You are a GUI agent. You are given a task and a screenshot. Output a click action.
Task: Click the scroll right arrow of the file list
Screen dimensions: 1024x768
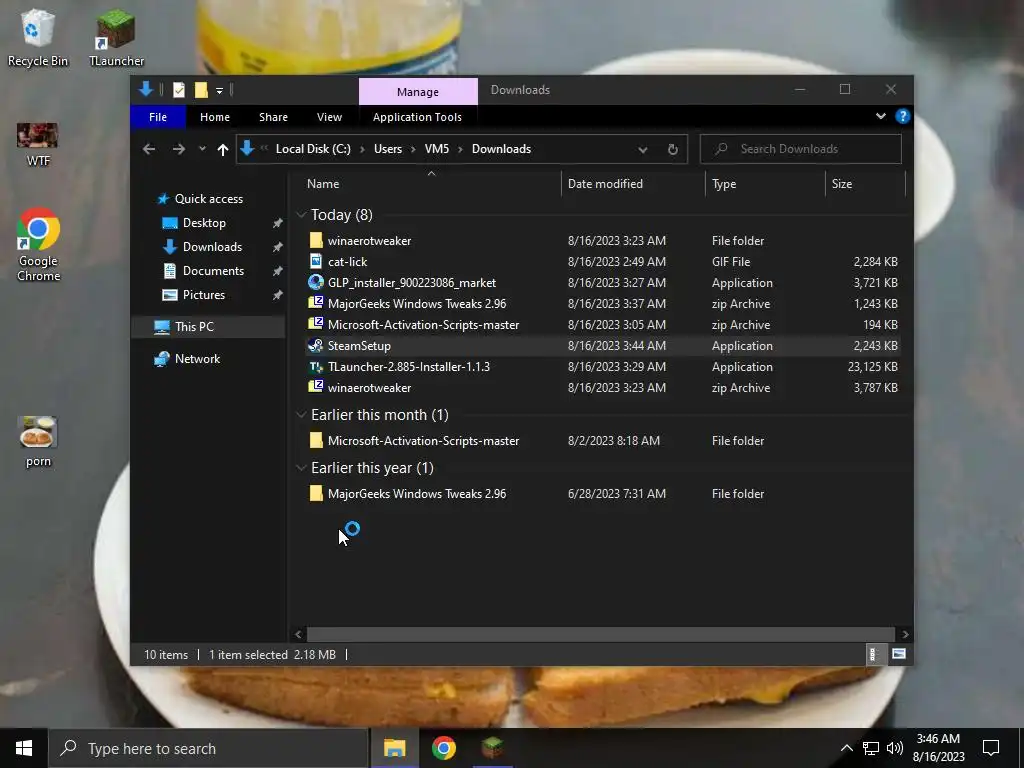905,634
